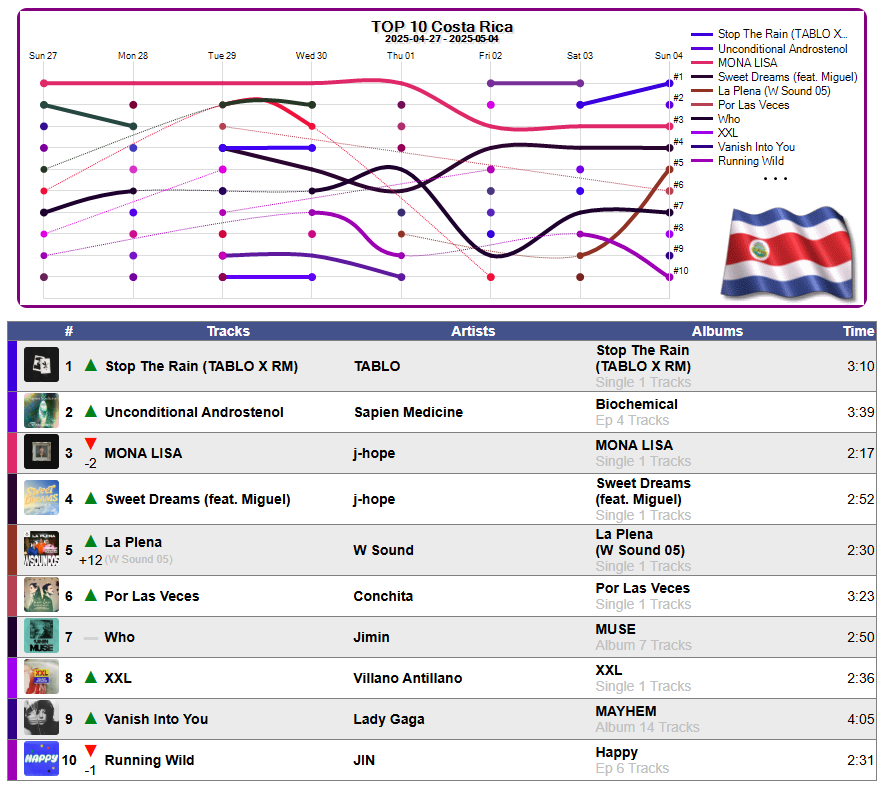Click the # column header
The width and height of the screenshot is (878, 785).
[x=69, y=331]
